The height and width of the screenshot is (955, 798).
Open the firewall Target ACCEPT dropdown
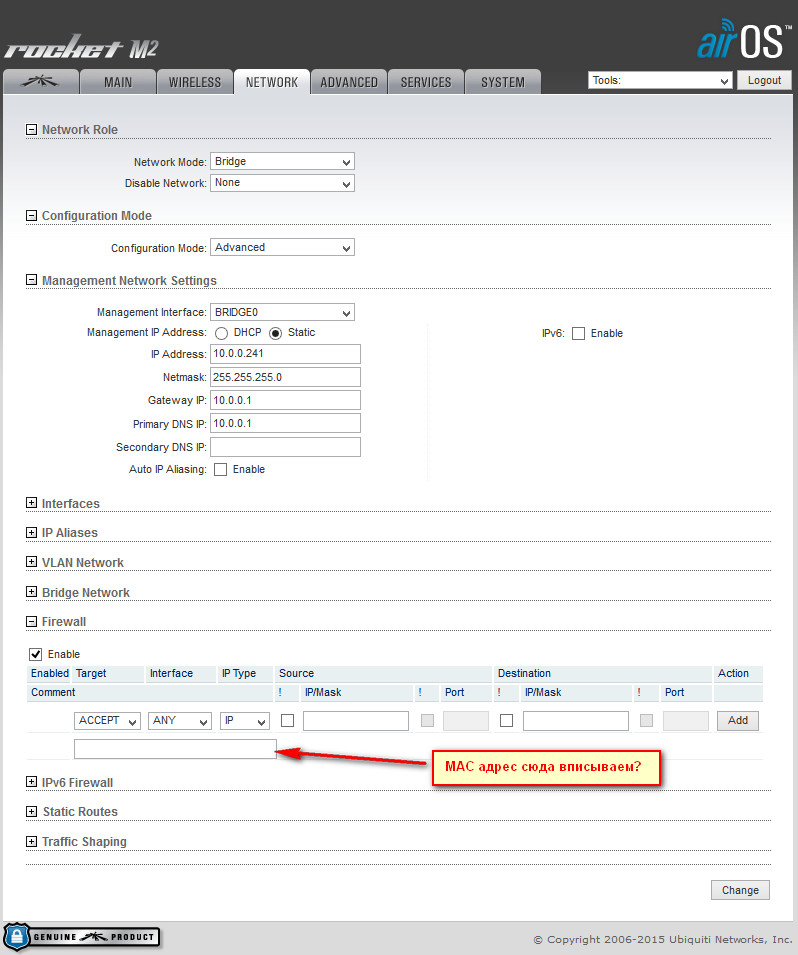pyautogui.click(x=107, y=721)
